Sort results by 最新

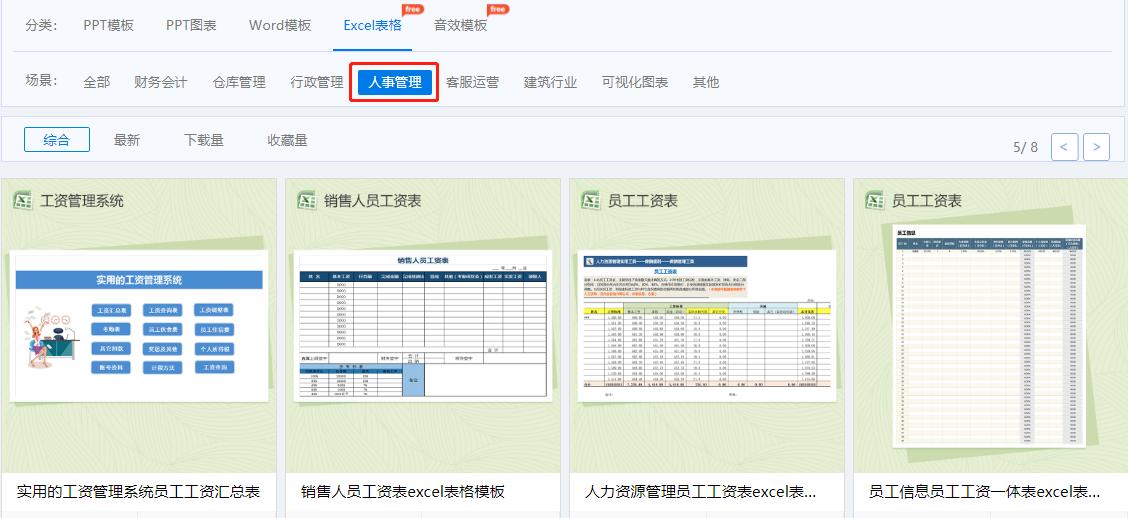(127, 140)
